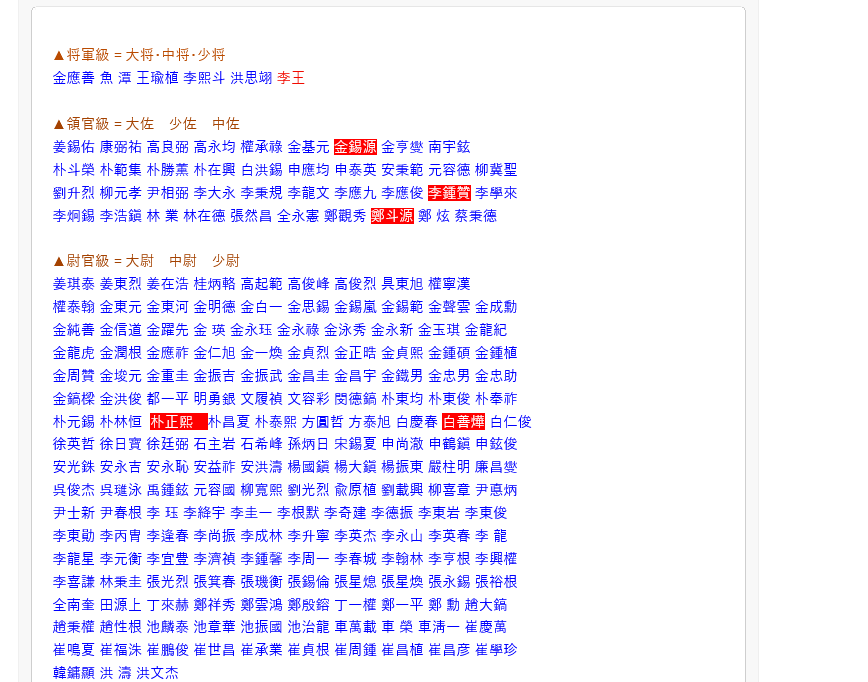Open the red 李王 link
Viewport: 868px width, 682px height.
(x=291, y=78)
